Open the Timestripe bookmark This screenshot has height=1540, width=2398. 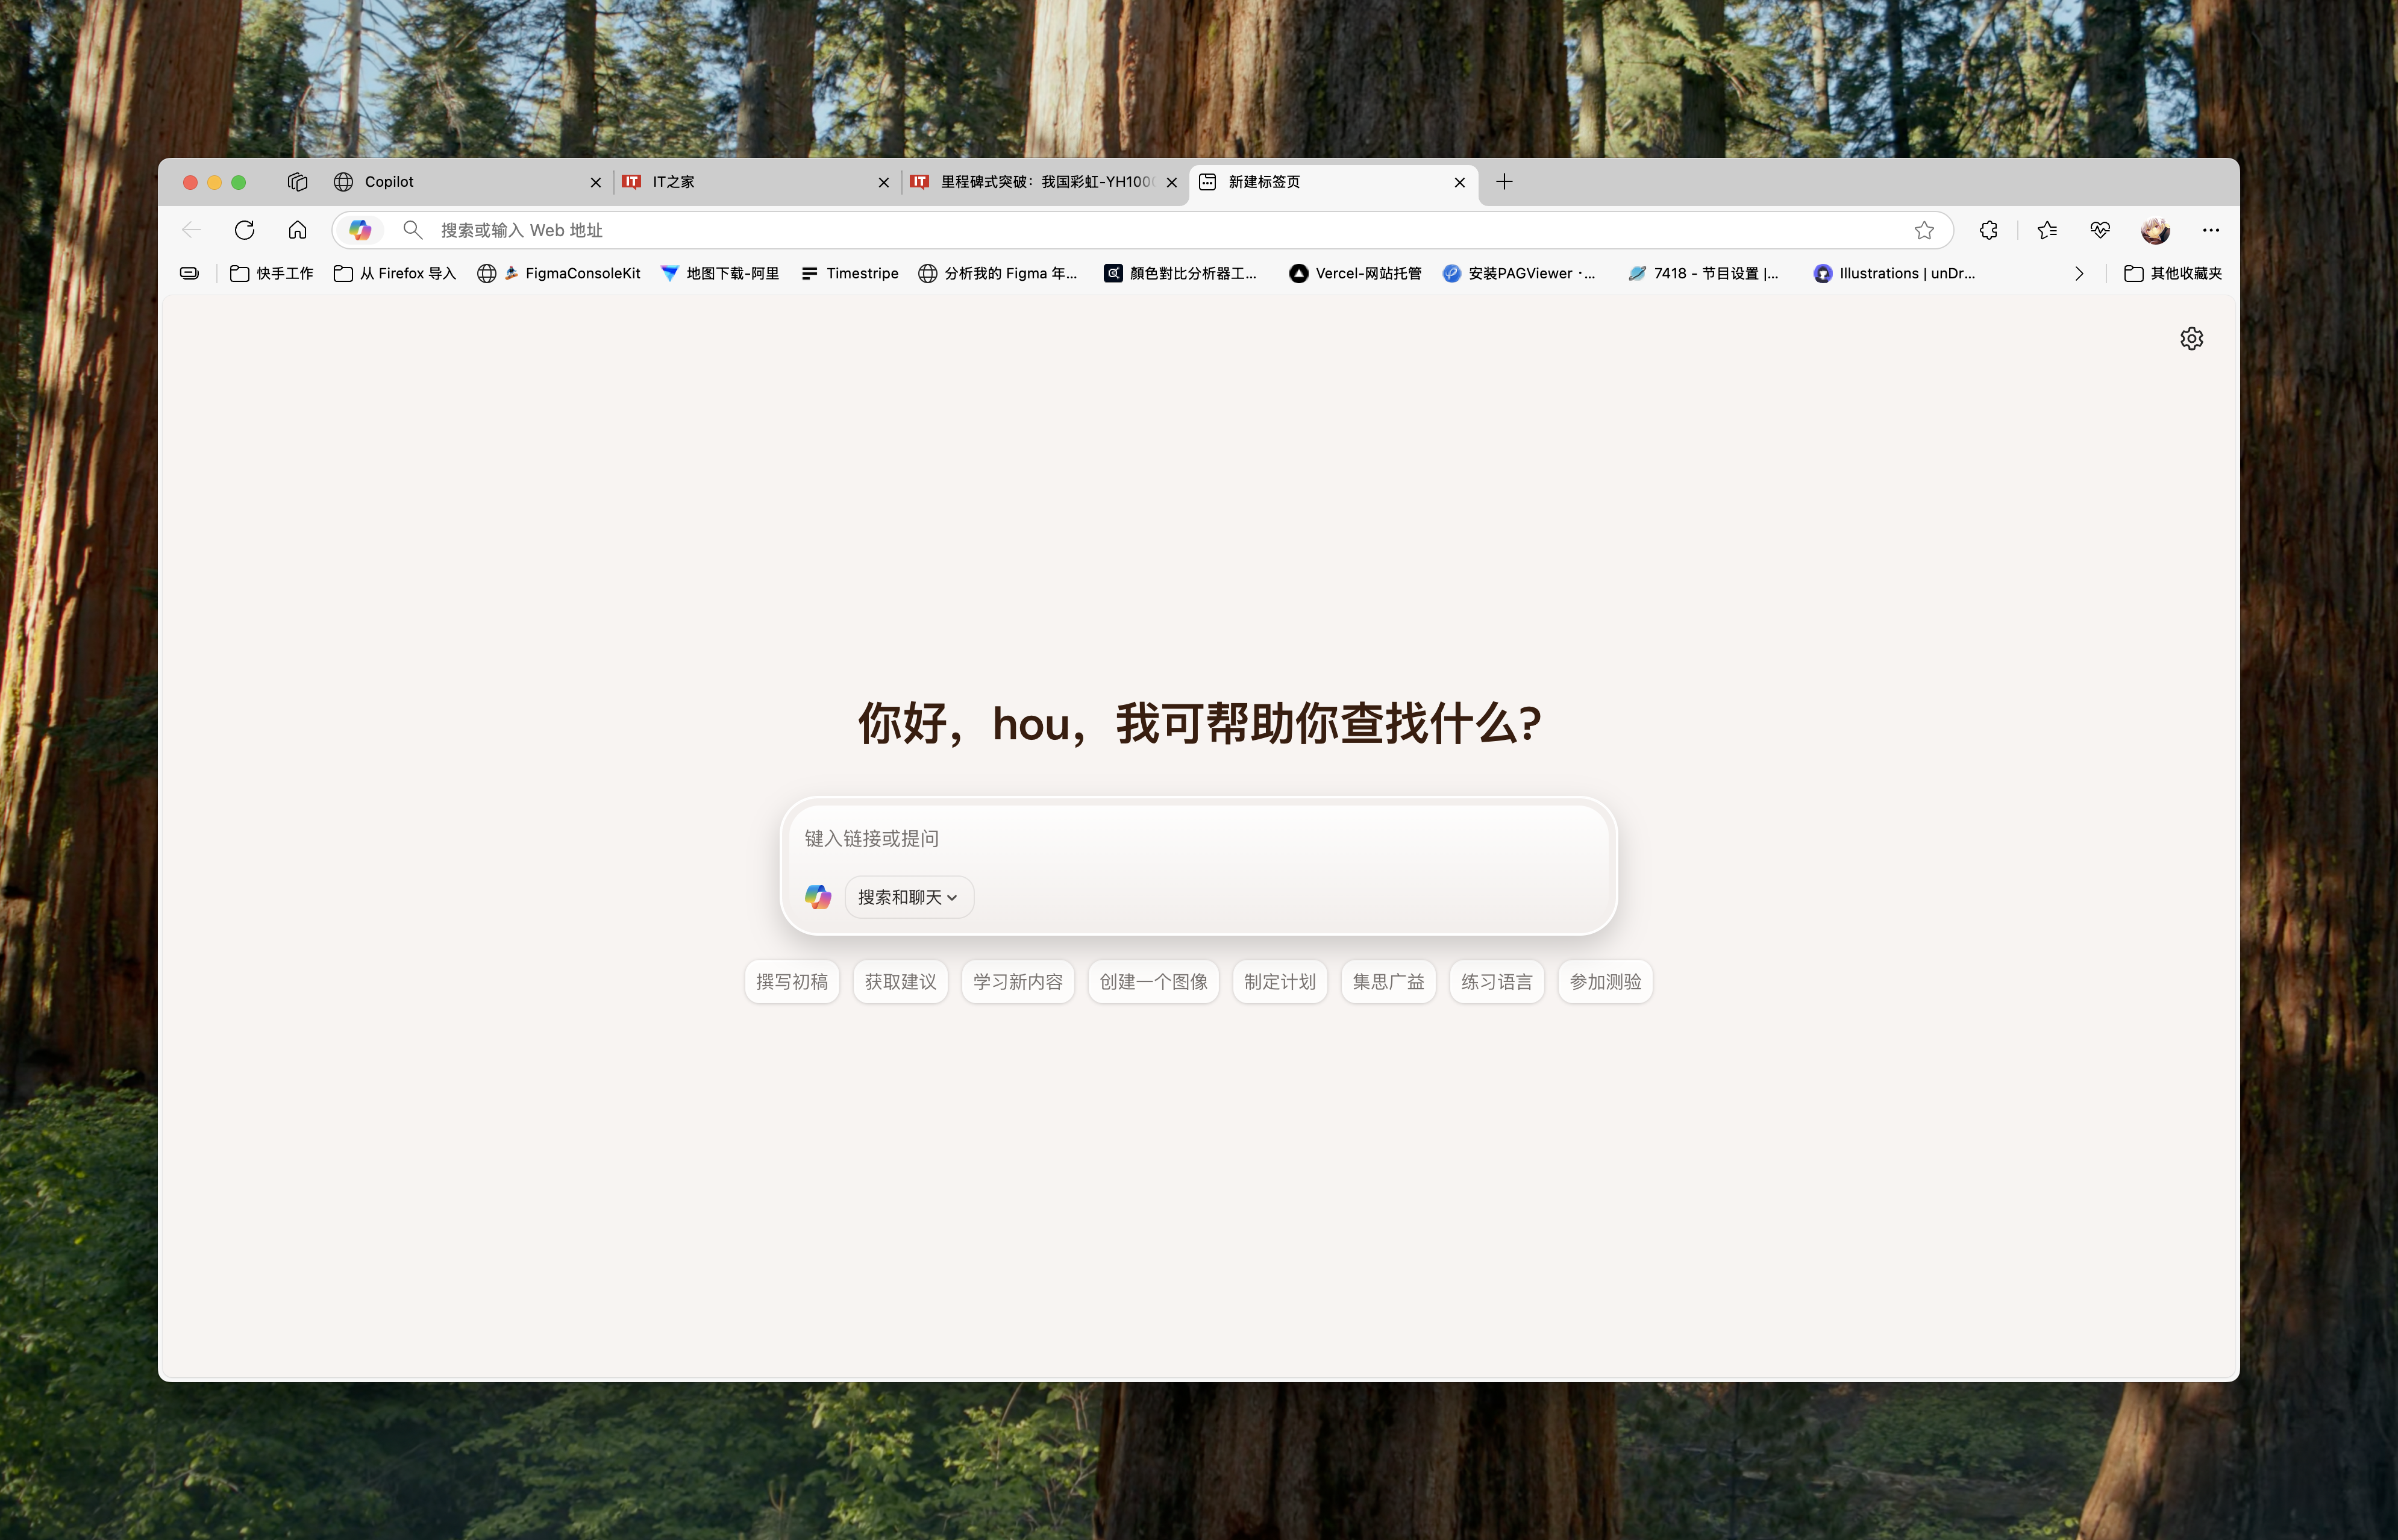[850, 273]
